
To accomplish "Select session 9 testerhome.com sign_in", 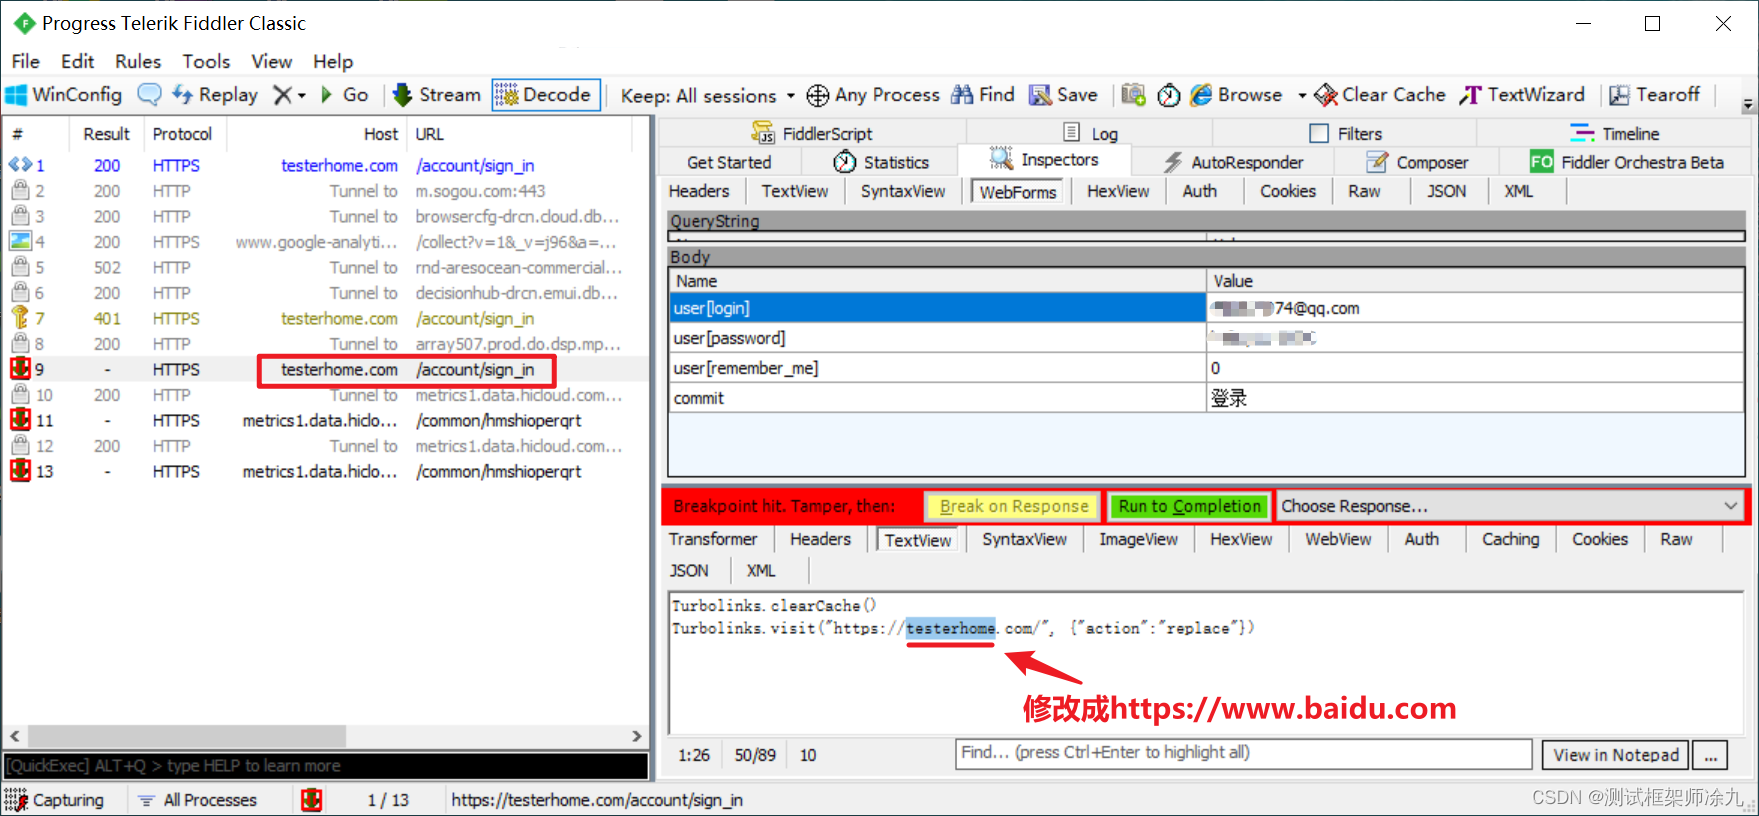I will [x=326, y=370].
